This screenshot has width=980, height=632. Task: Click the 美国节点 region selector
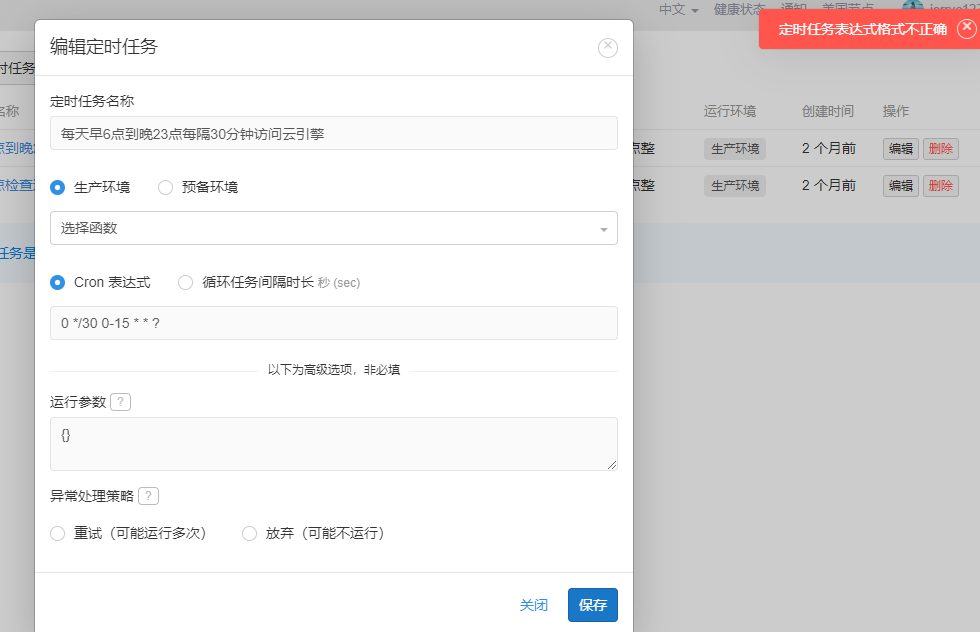pos(849,5)
